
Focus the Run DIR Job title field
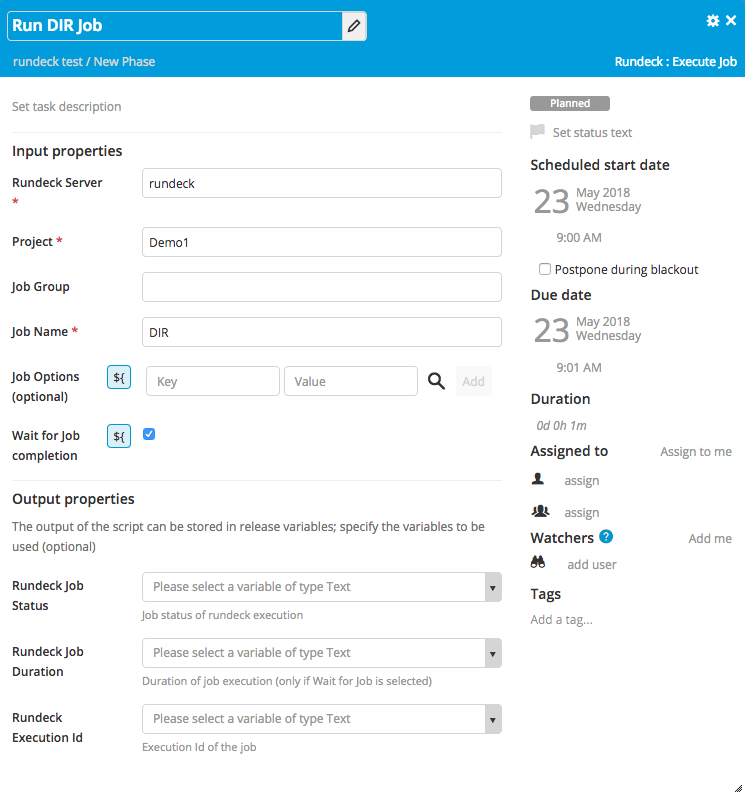[175, 26]
